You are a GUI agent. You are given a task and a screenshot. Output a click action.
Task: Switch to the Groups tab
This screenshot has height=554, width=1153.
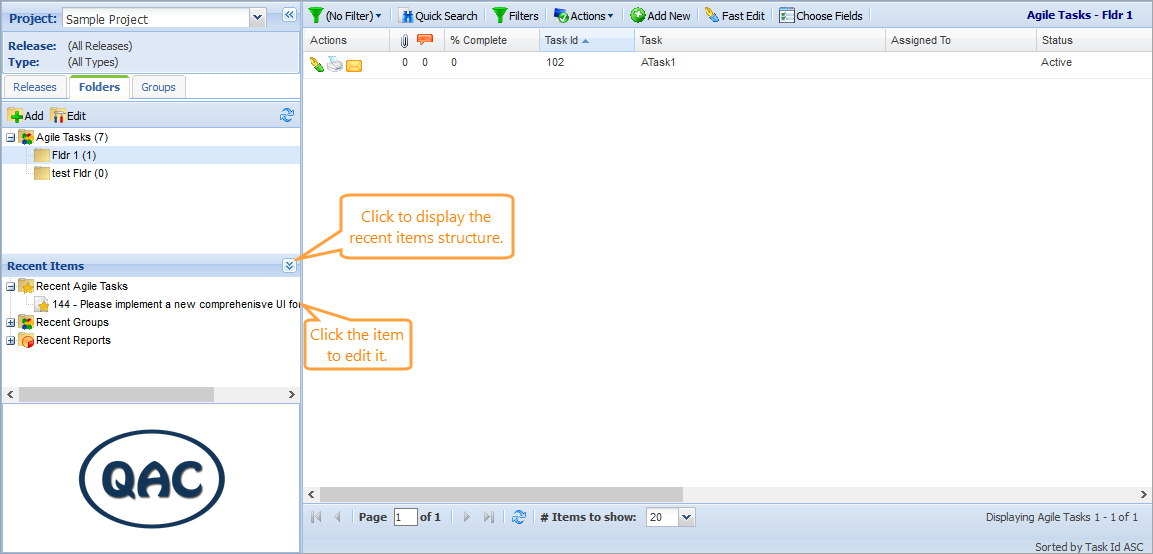(x=158, y=87)
